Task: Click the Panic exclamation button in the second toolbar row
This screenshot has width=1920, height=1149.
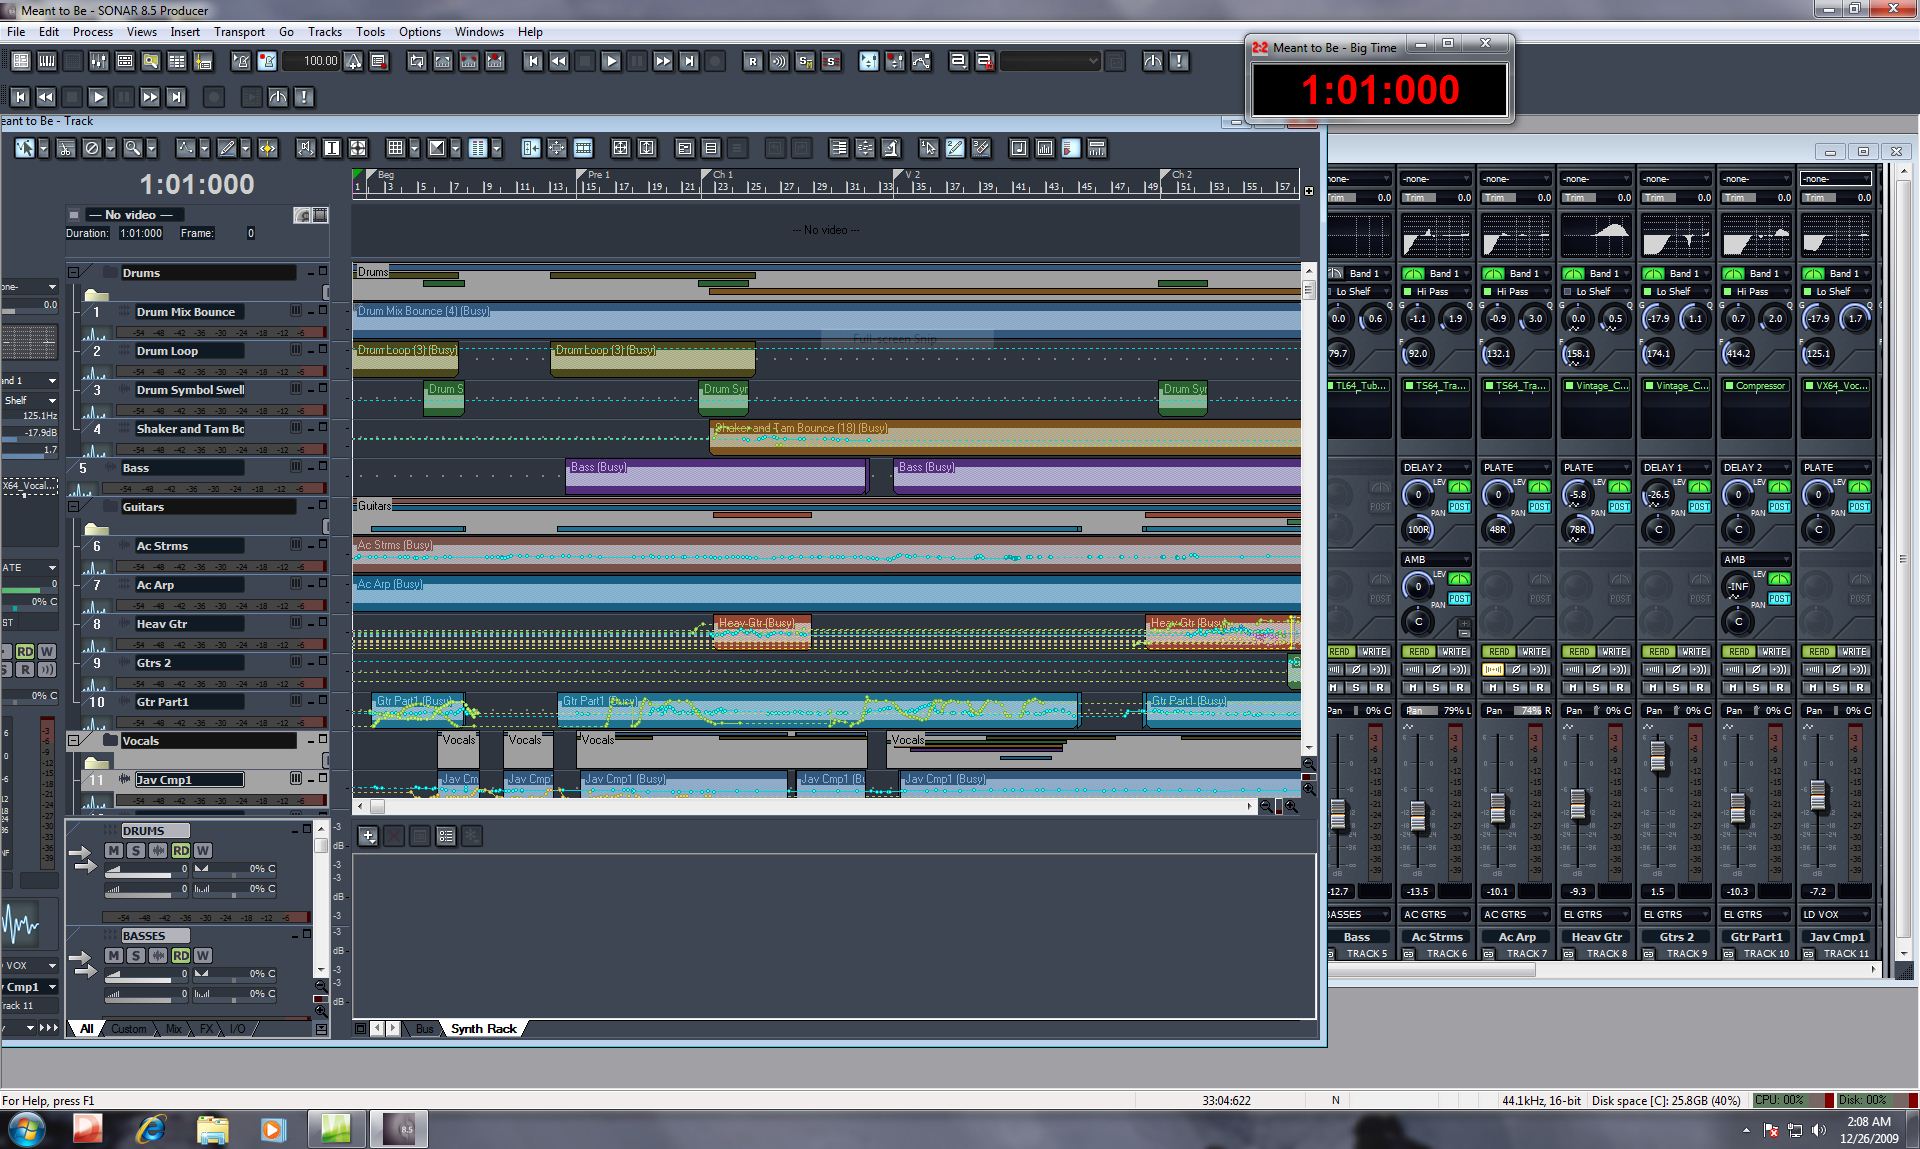Action: pyautogui.click(x=304, y=97)
